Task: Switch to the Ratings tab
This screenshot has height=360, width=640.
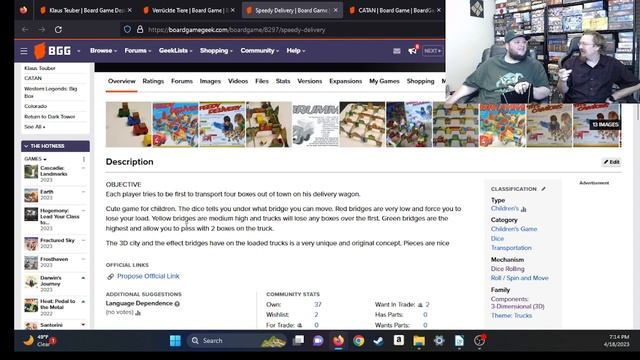Action: (x=153, y=81)
